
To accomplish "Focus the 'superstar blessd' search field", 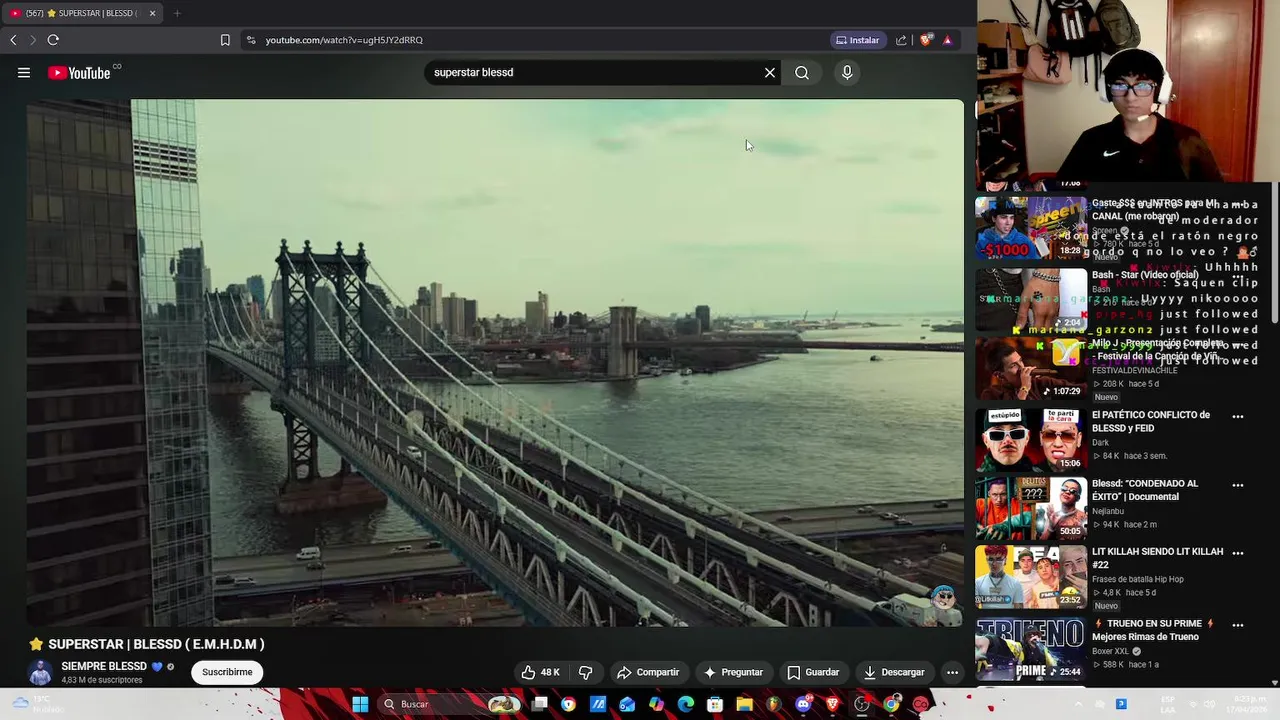I will pyautogui.click(x=595, y=73).
